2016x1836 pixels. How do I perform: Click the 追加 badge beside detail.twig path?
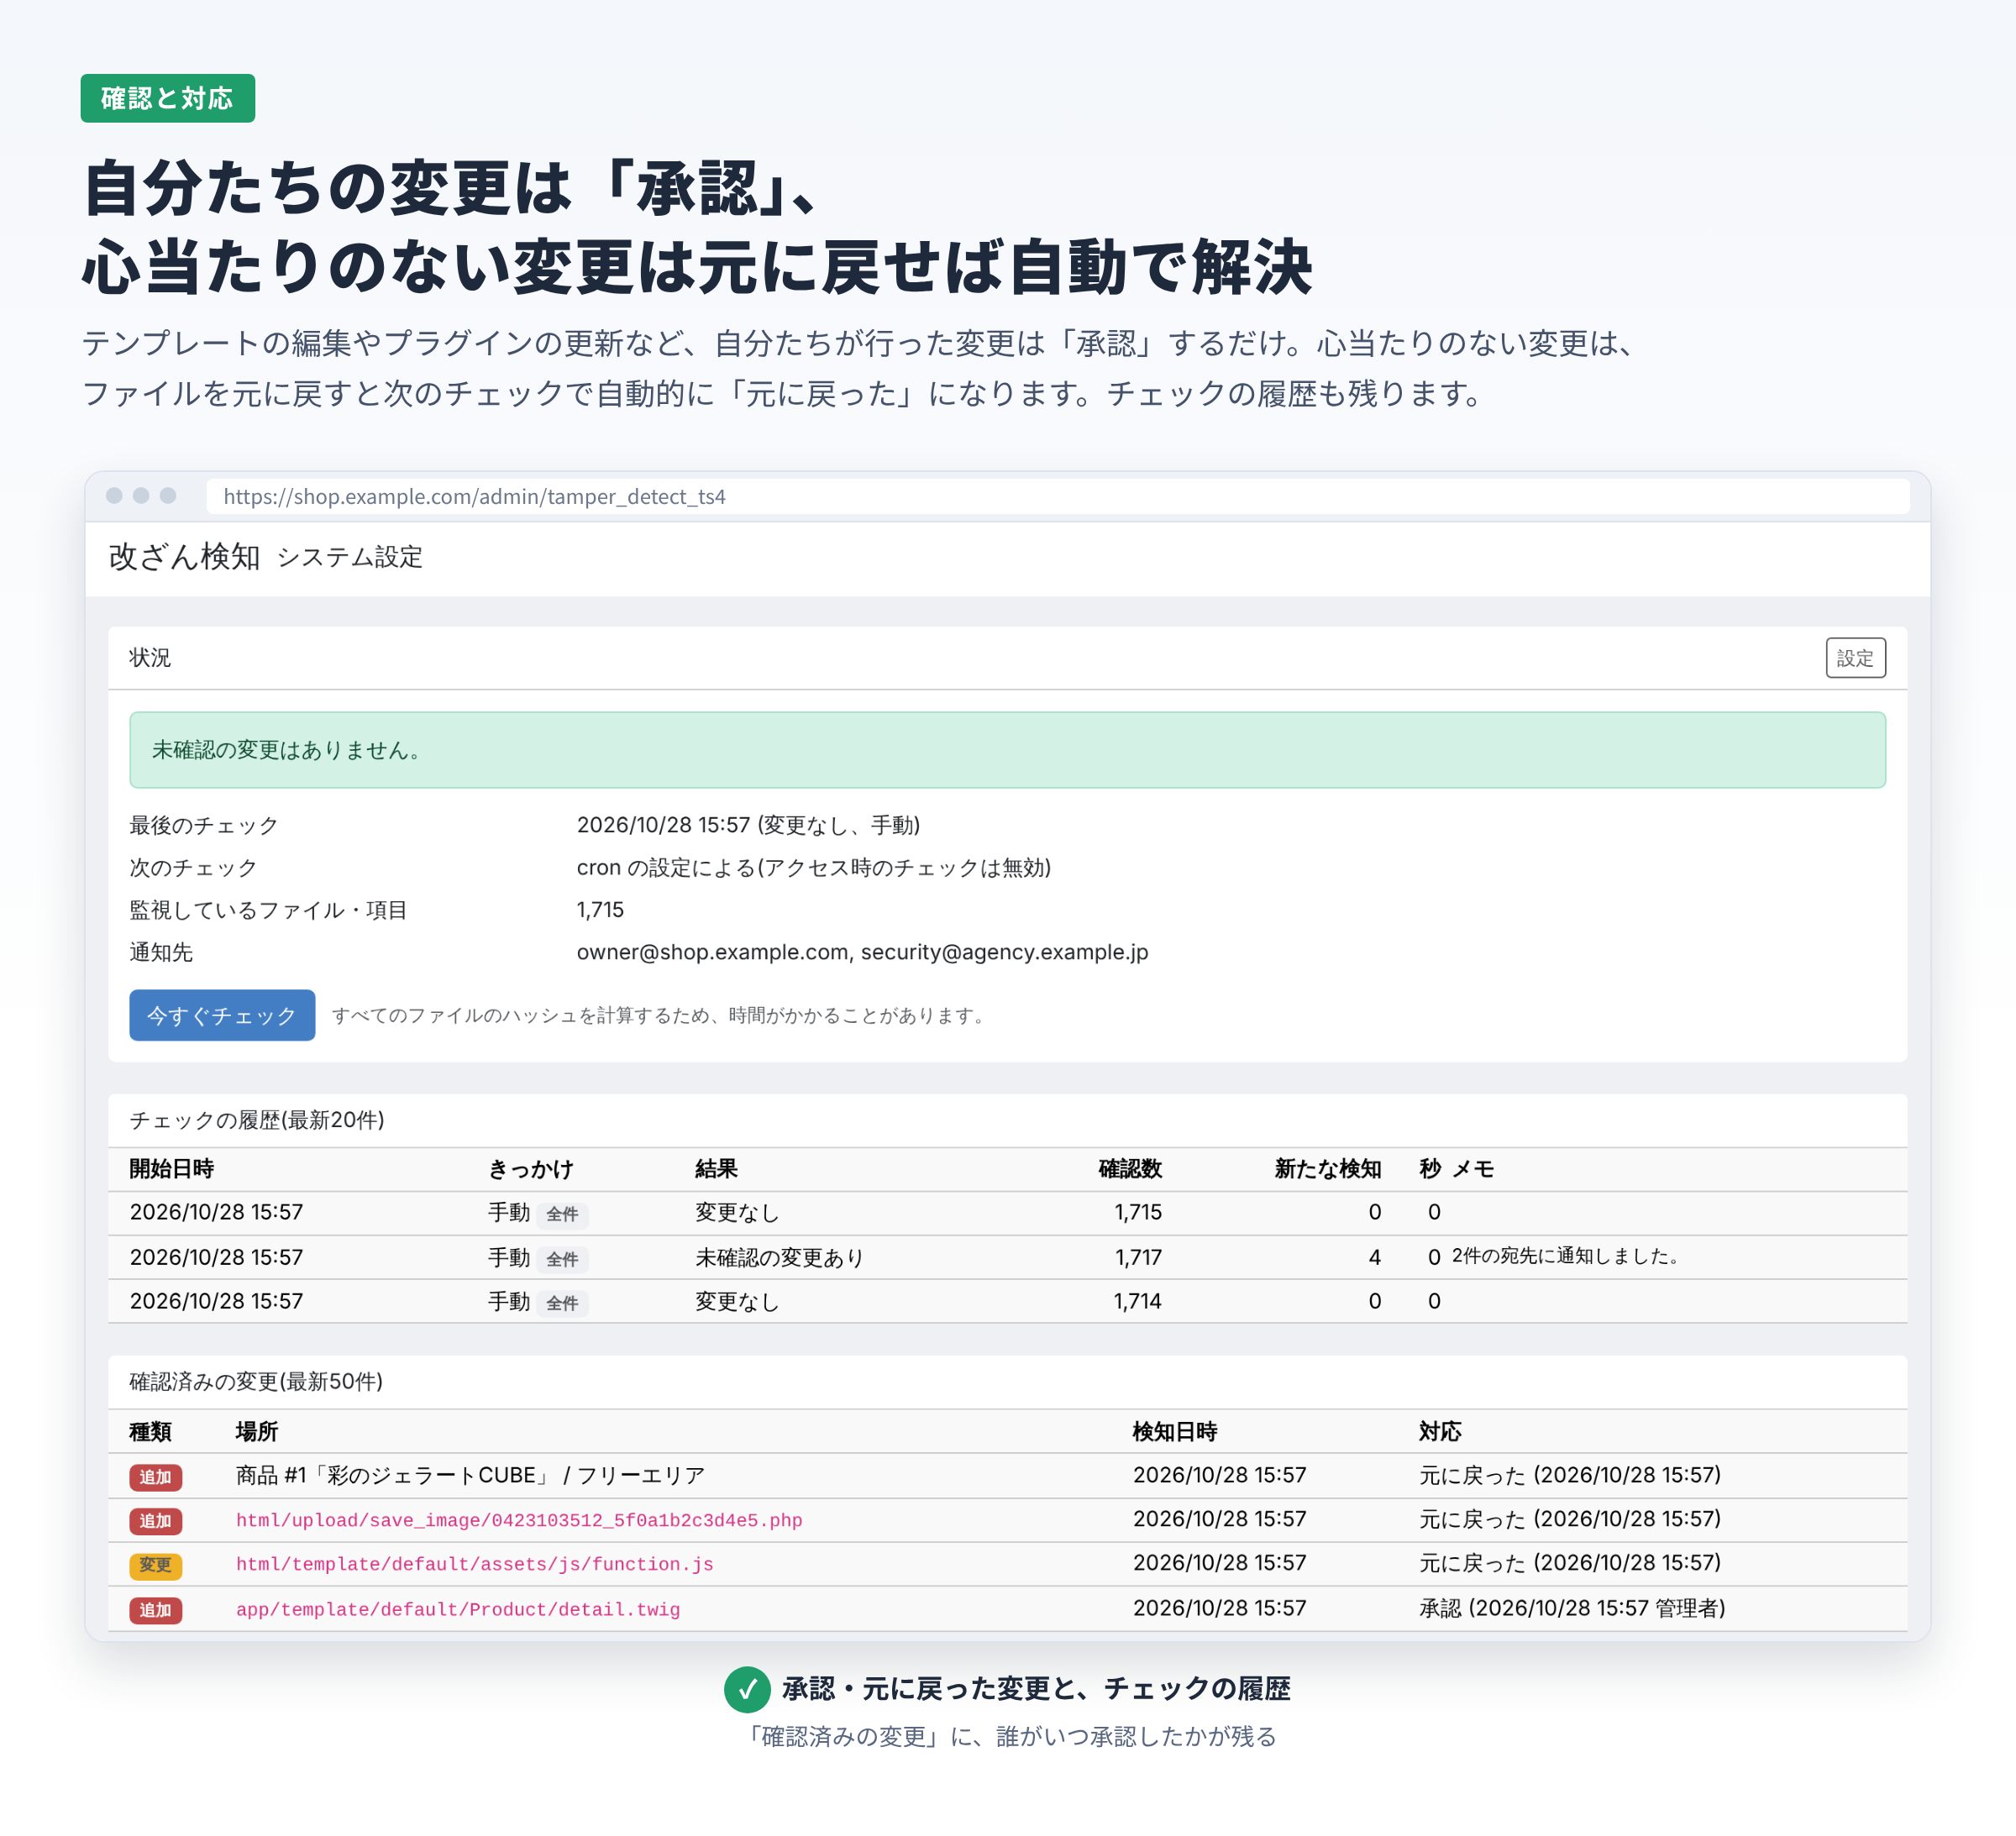pos(155,1610)
